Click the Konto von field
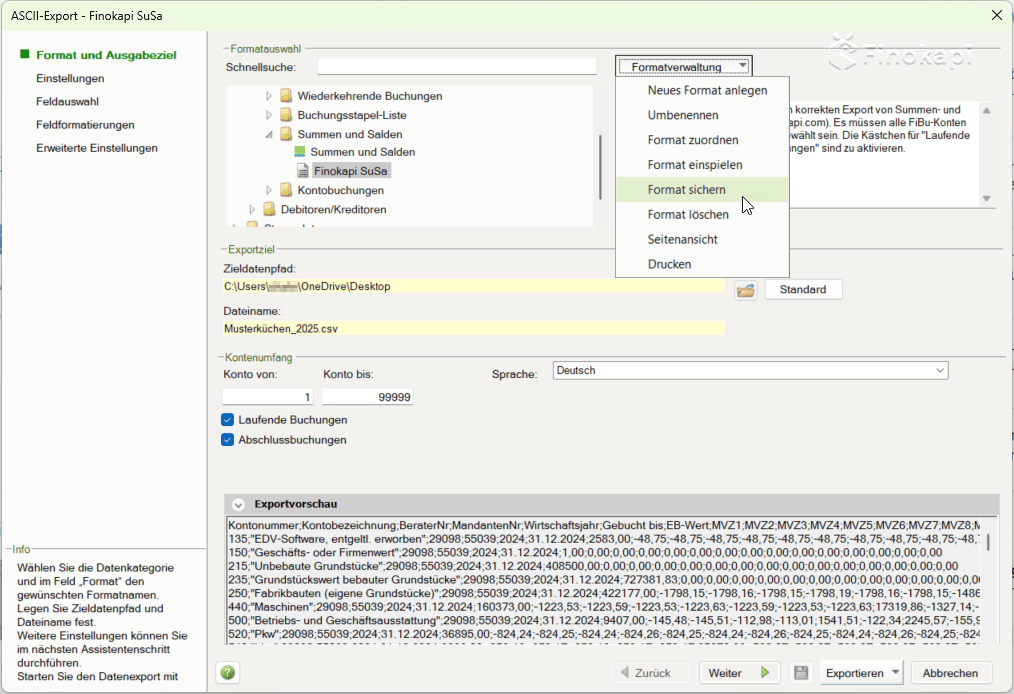1014x694 pixels. click(268, 396)
